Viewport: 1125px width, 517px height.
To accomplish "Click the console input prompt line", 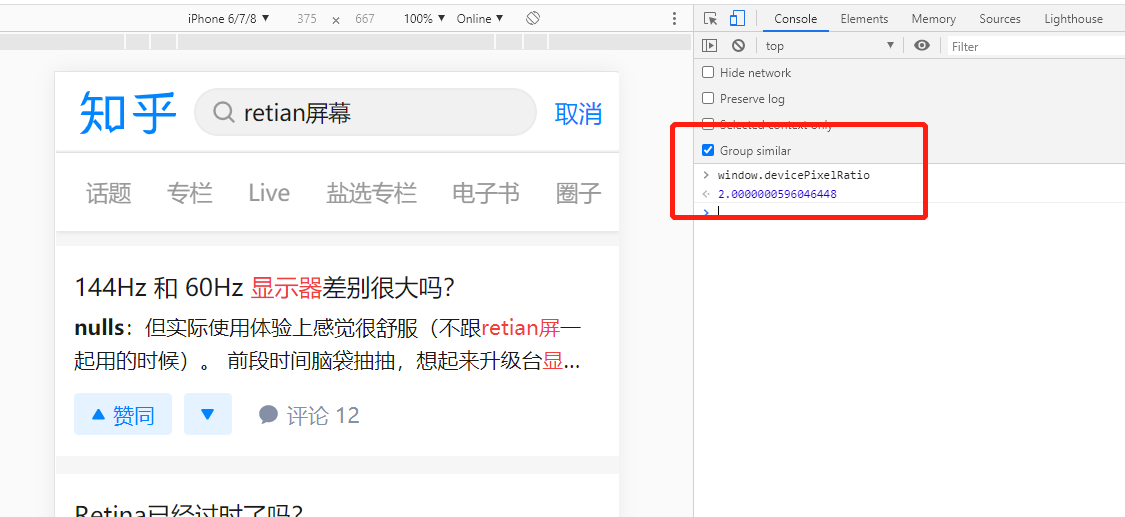I will tap(910, 211).
